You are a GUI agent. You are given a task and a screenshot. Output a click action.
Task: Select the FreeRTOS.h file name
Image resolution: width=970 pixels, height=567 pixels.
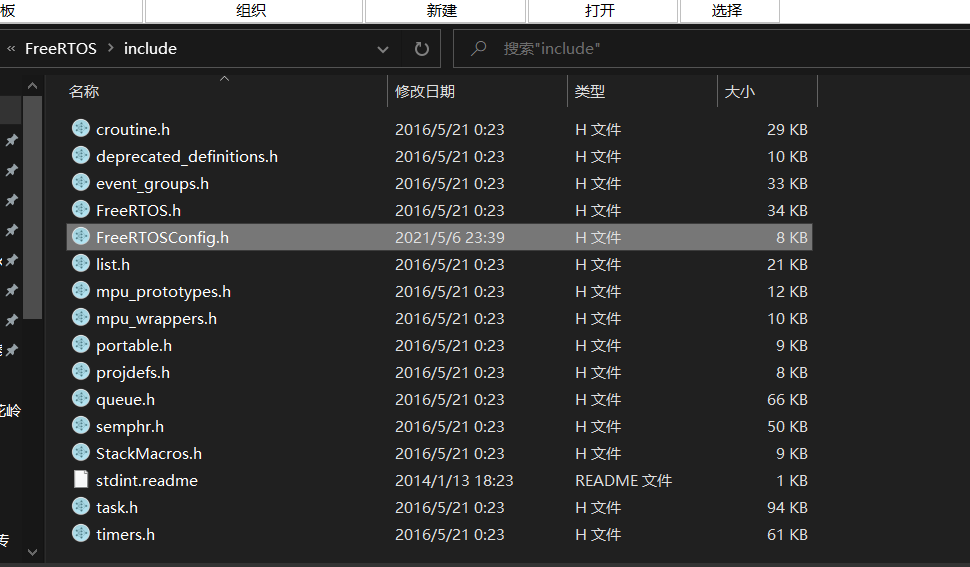(x=139, y=210)
